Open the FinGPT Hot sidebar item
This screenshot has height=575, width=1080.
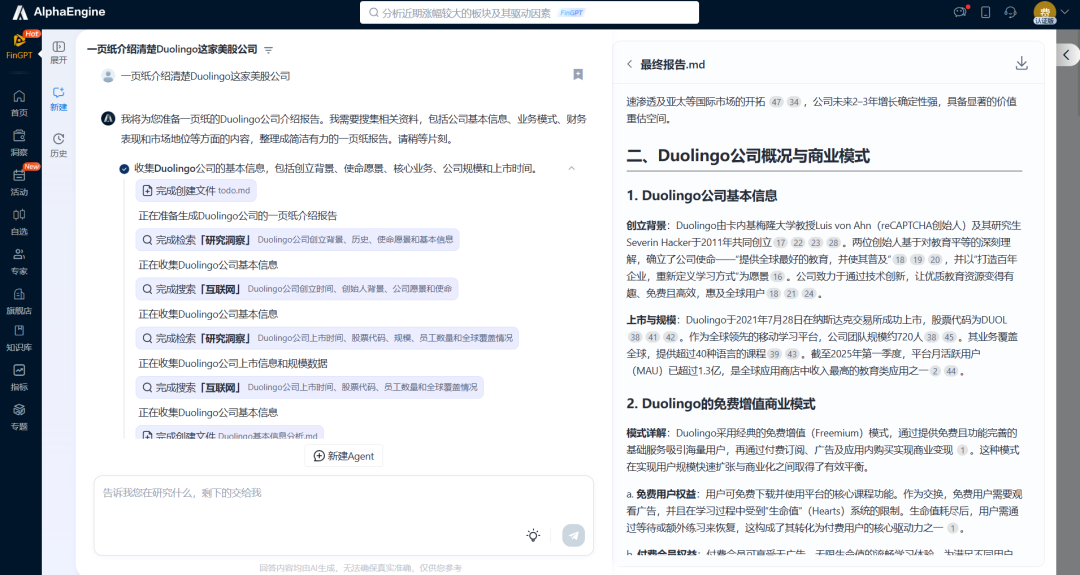point(19,46)
